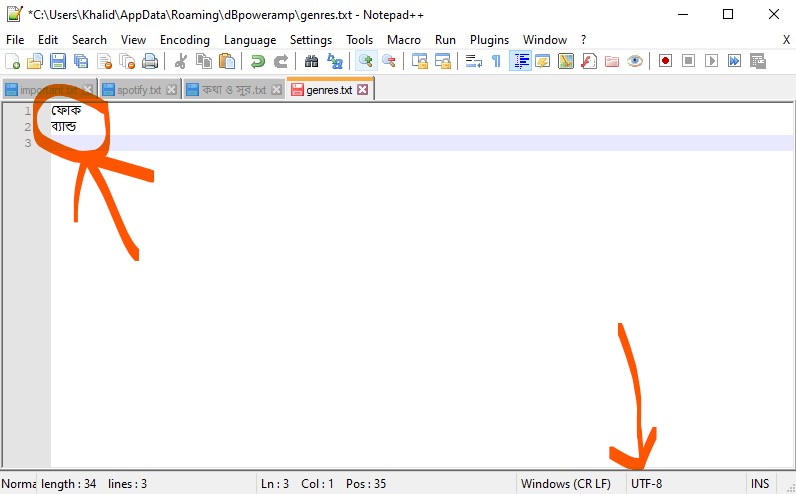Click the Print icon in the toolbar
The height and width of the screenshot is (494, 796).
click(150, 61)
